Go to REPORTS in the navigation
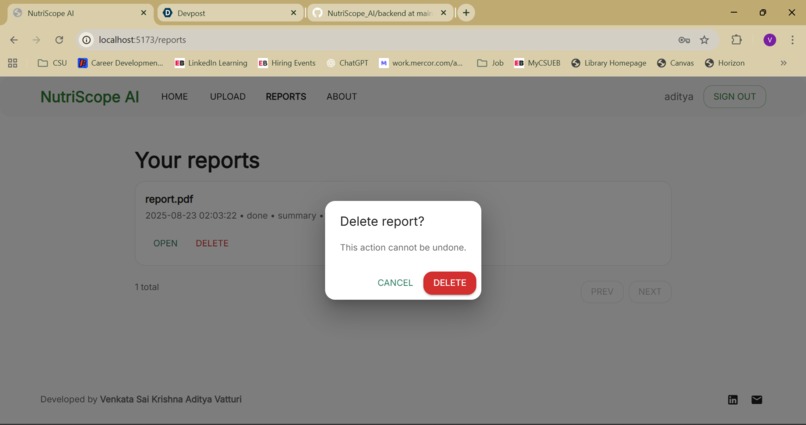Screen dimensions: 806x425 [286, 97]
